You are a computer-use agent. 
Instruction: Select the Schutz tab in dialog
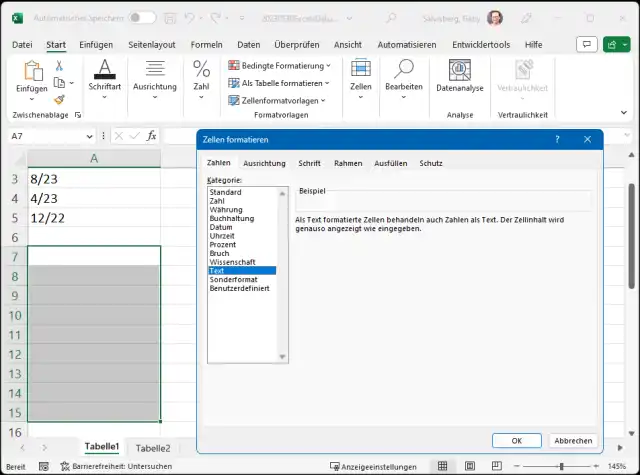point(431,163)
